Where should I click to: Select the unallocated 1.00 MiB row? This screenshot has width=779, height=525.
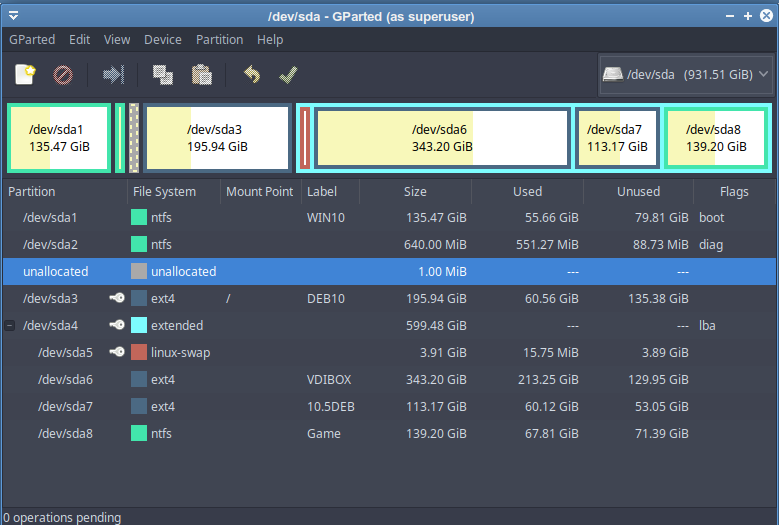click(x=390, y=272)
